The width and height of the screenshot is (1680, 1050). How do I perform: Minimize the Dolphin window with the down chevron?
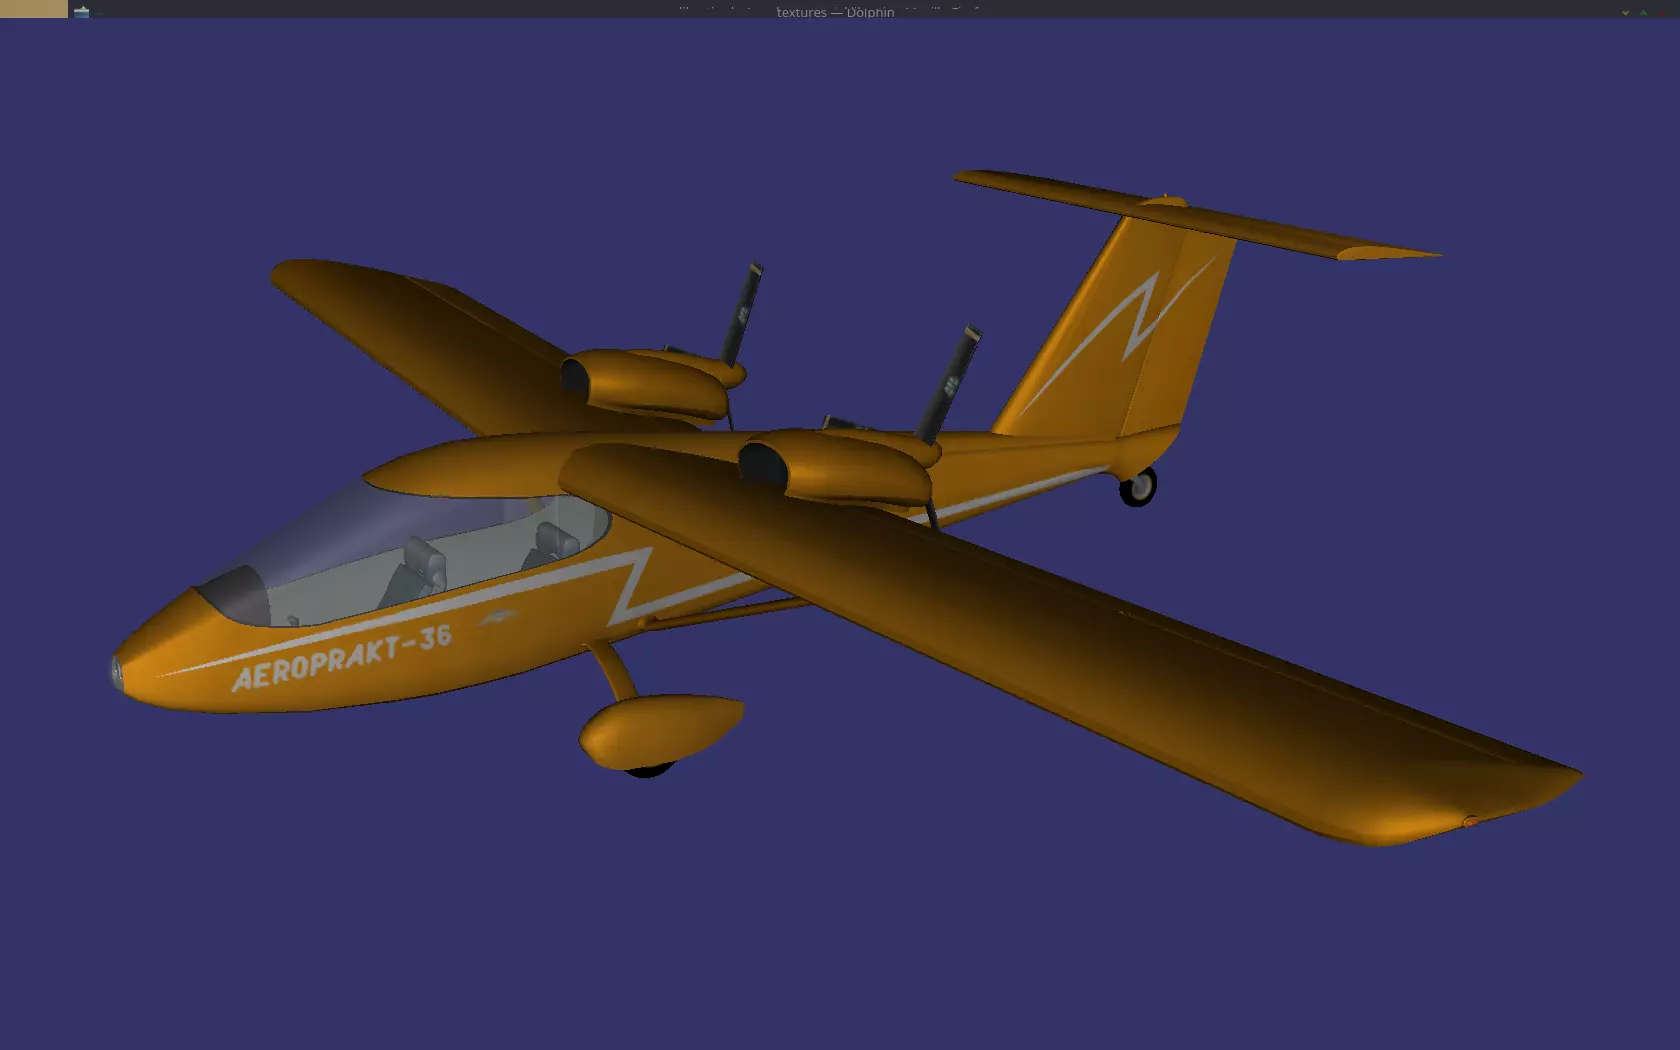pyautogui.click(x=1625, y=13)
